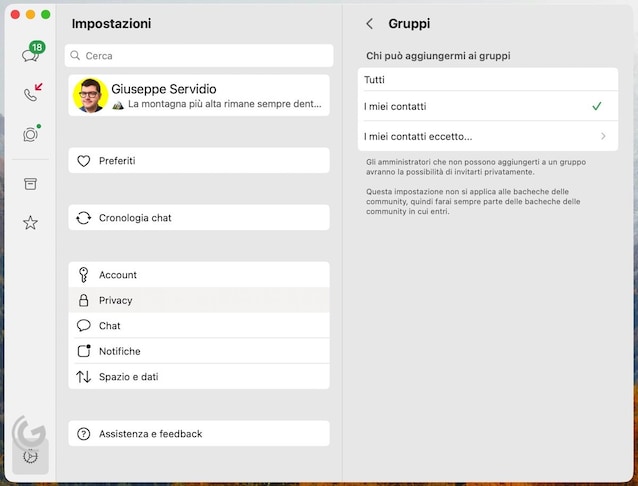Select the Tutti option
638x486 pixels.
pyautogui.click(x=487, y=80)
